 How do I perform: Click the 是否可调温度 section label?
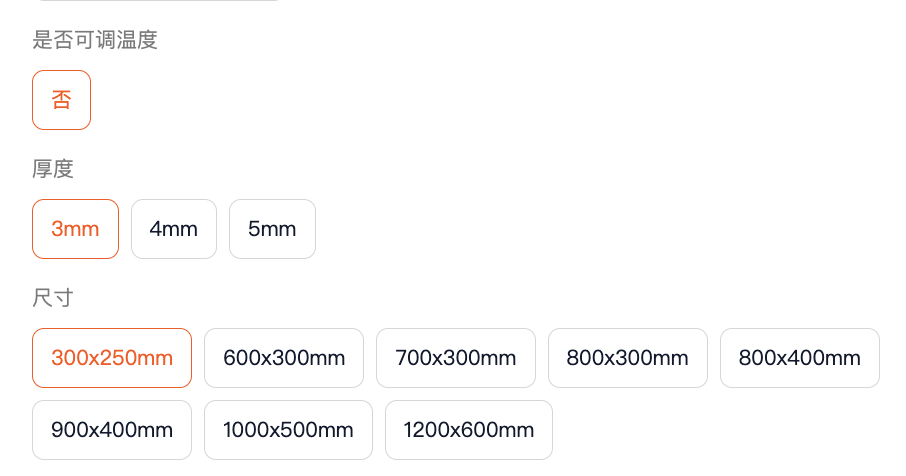pos(95,41)
